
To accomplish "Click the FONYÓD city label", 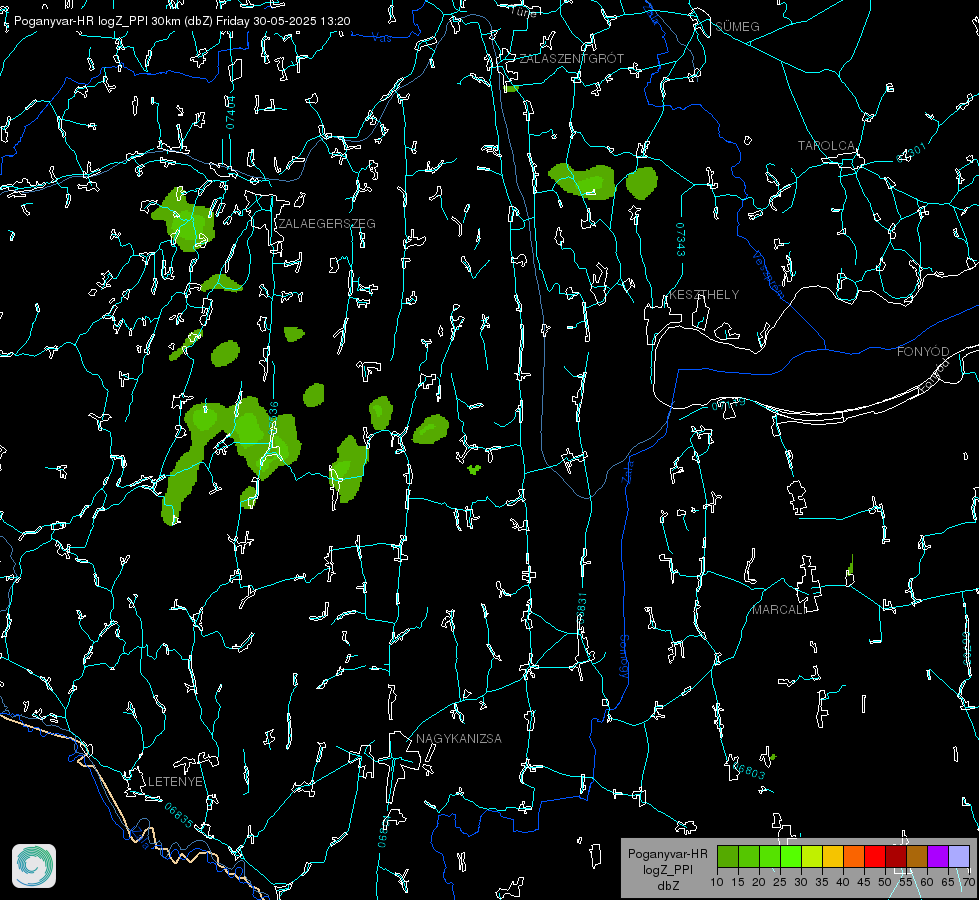I will [923, 352].
